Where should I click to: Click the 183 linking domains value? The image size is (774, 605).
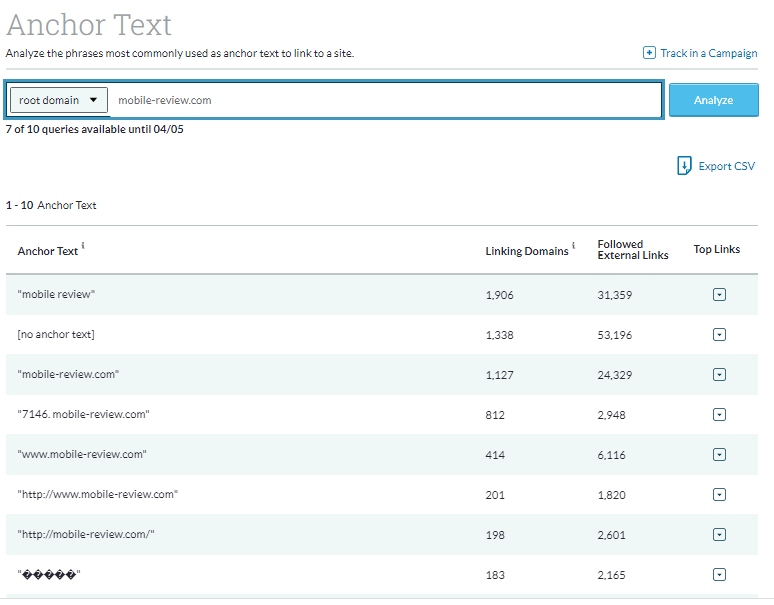pos(495,575)
